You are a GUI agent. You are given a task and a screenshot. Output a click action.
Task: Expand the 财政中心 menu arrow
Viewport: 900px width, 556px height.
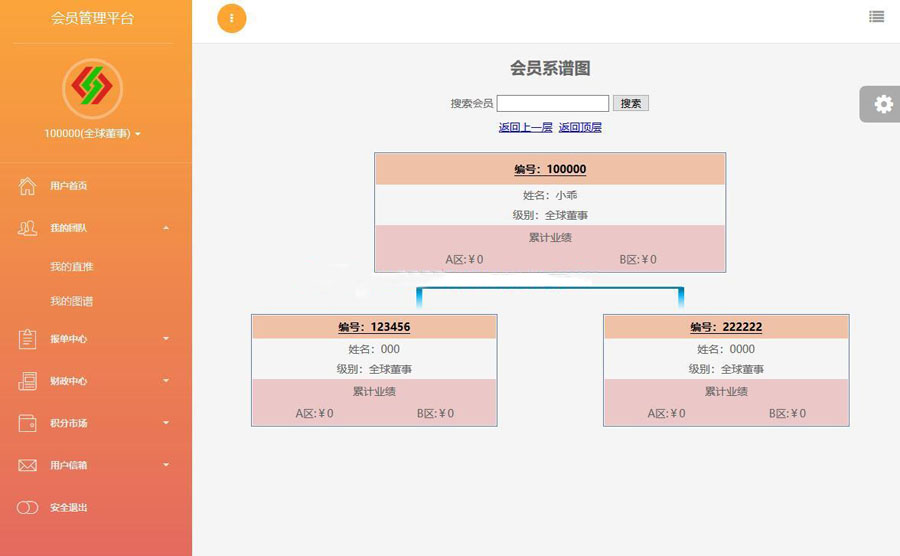[x=166, y=381]
